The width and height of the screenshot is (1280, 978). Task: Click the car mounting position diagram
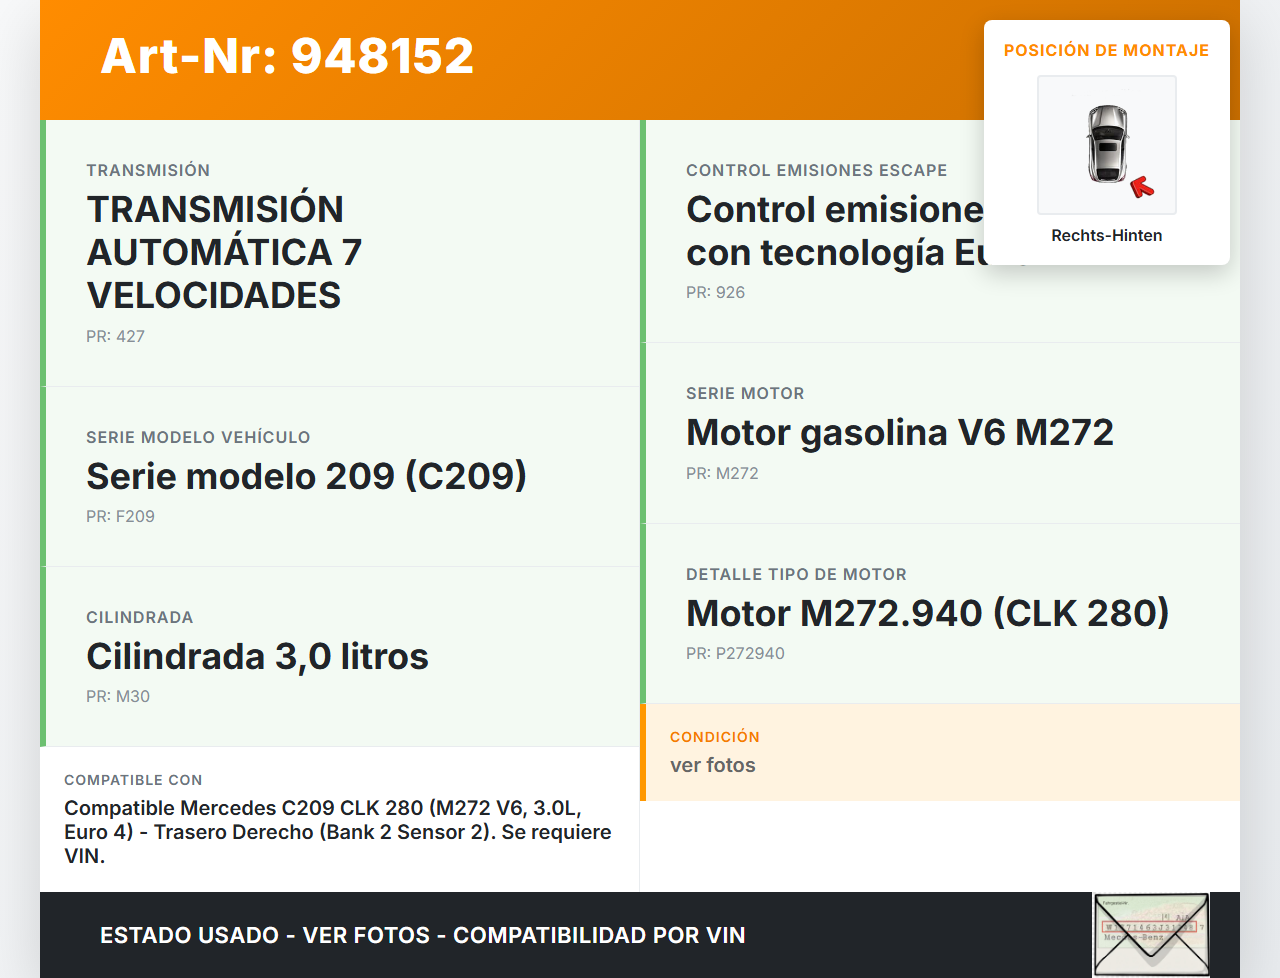pyautogui.click(x=1107, y=145)
